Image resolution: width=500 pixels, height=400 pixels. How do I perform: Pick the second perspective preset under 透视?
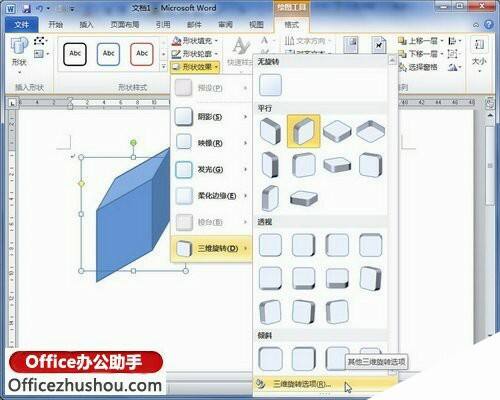point(304,245)
